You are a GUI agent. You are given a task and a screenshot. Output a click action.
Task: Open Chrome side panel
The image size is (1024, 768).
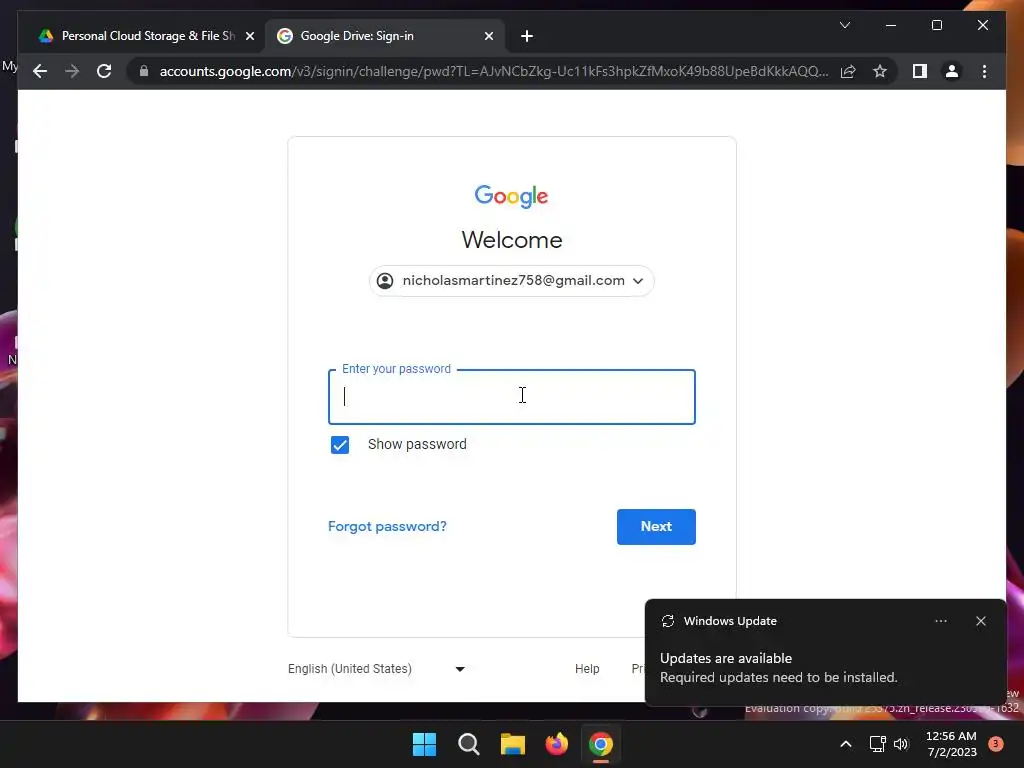[920, 71]
